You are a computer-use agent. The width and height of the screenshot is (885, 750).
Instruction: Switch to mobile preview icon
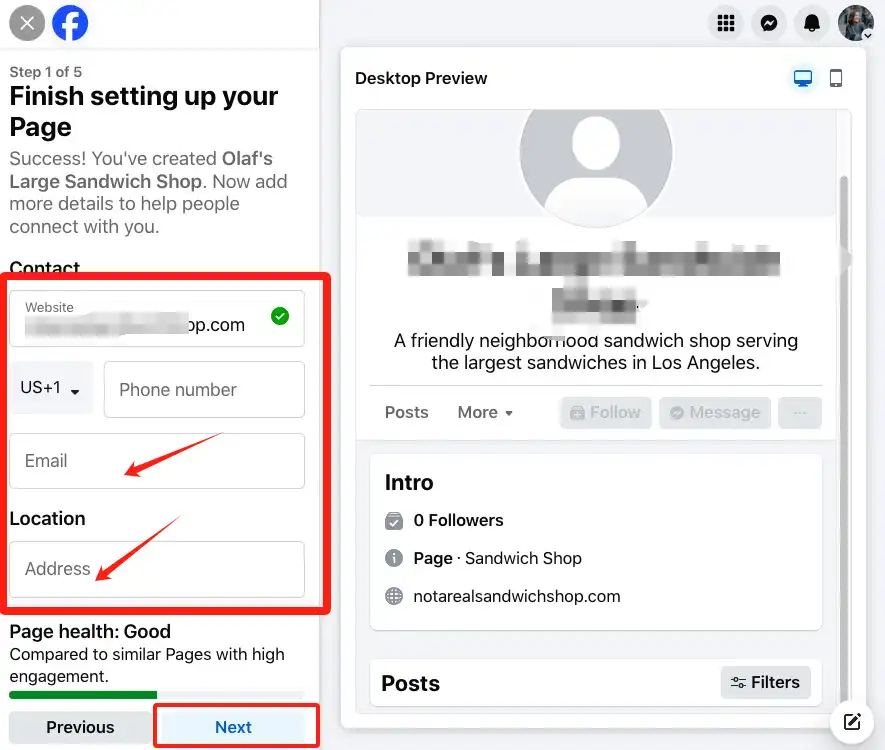(836, 78)
